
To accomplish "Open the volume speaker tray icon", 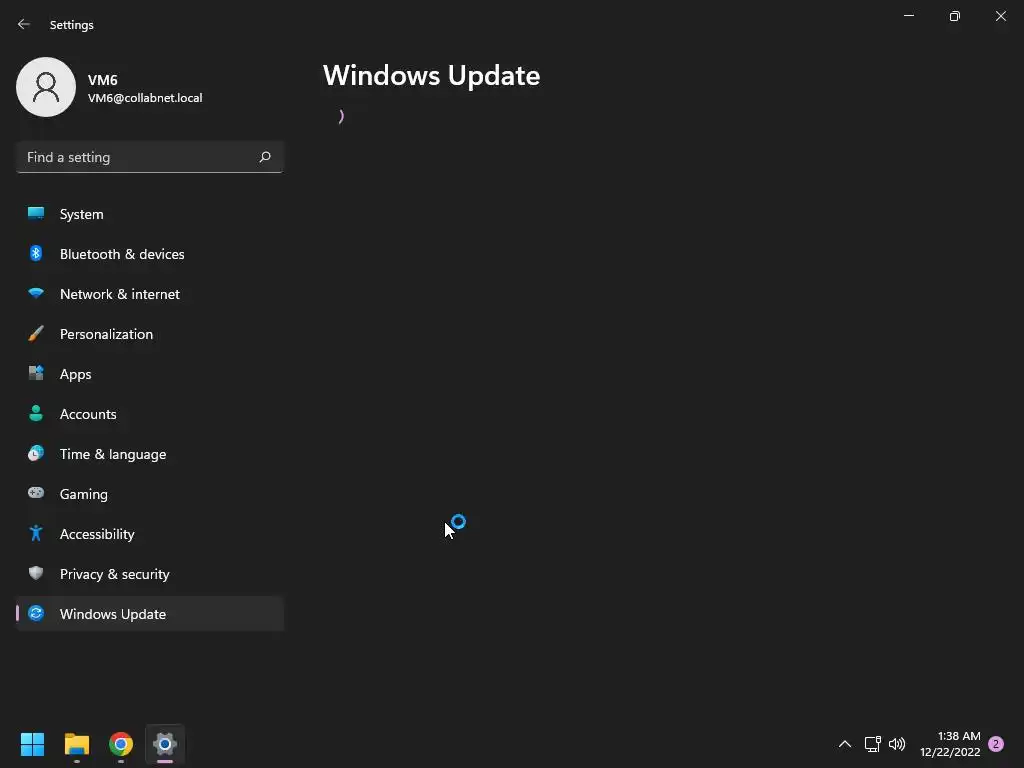I will [x=897, y=744].
